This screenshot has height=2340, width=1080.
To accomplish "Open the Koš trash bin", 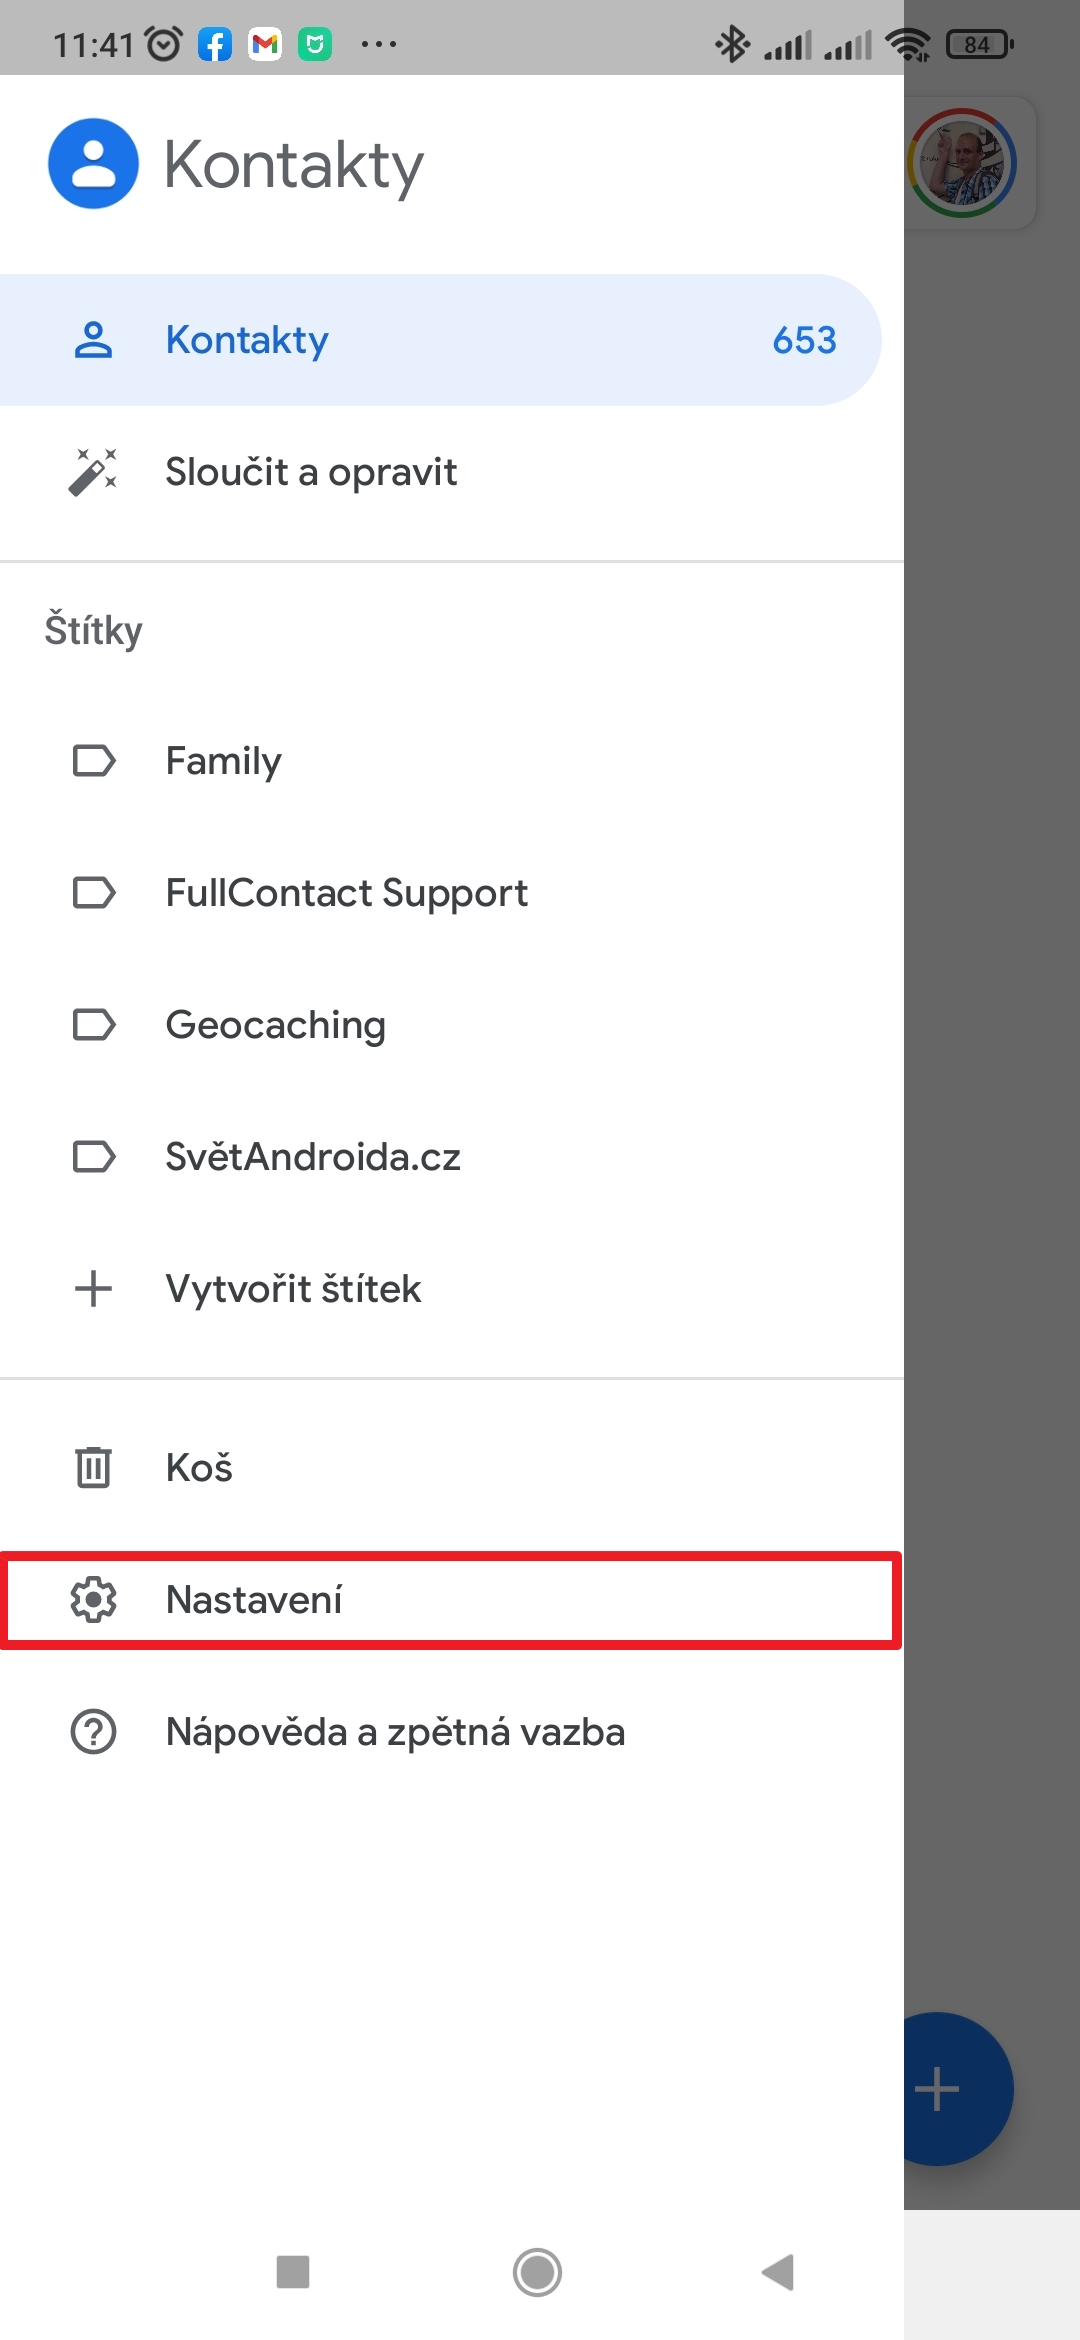I will pyautogui.click(x=199, y=1468).
